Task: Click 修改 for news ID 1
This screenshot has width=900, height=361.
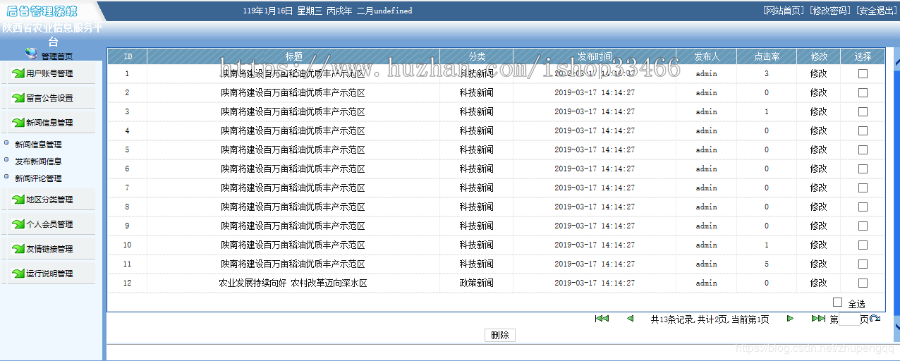Action: [818, 73]
